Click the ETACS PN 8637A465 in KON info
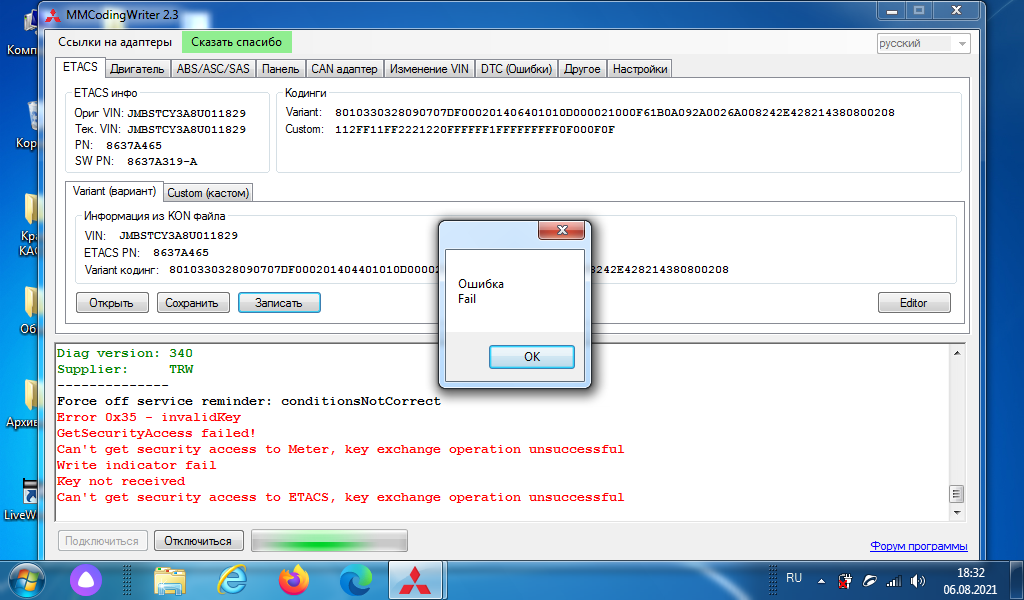Image resolution: width=1024 pixels, height=600 pixels. point(181,253)
